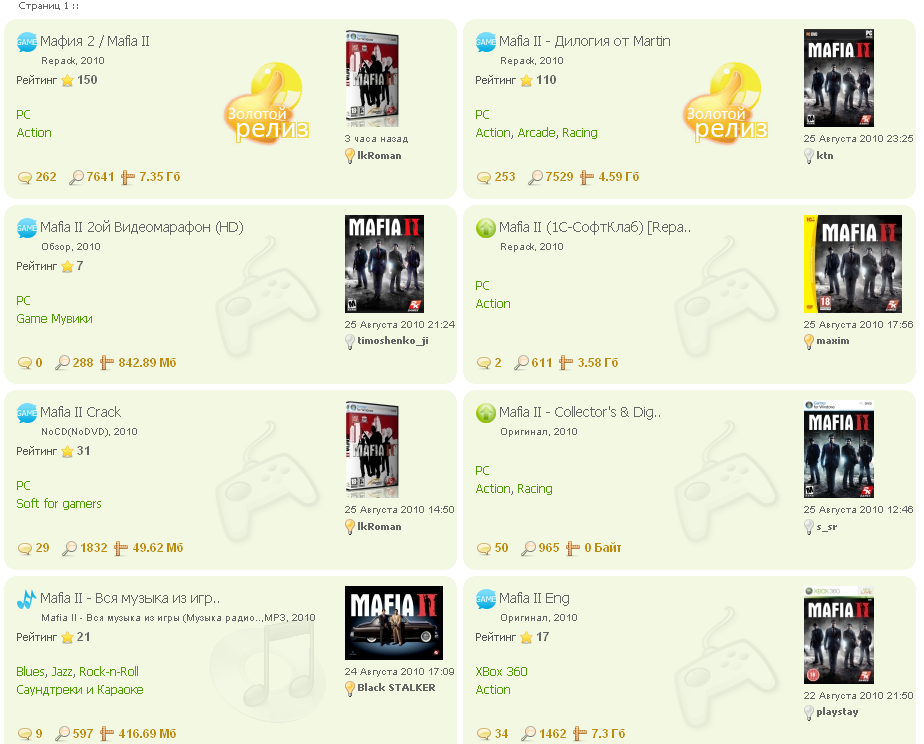Click the rating star for Mafia II Eng
This screenshot has height=744, width=924.
coord(526,637)
